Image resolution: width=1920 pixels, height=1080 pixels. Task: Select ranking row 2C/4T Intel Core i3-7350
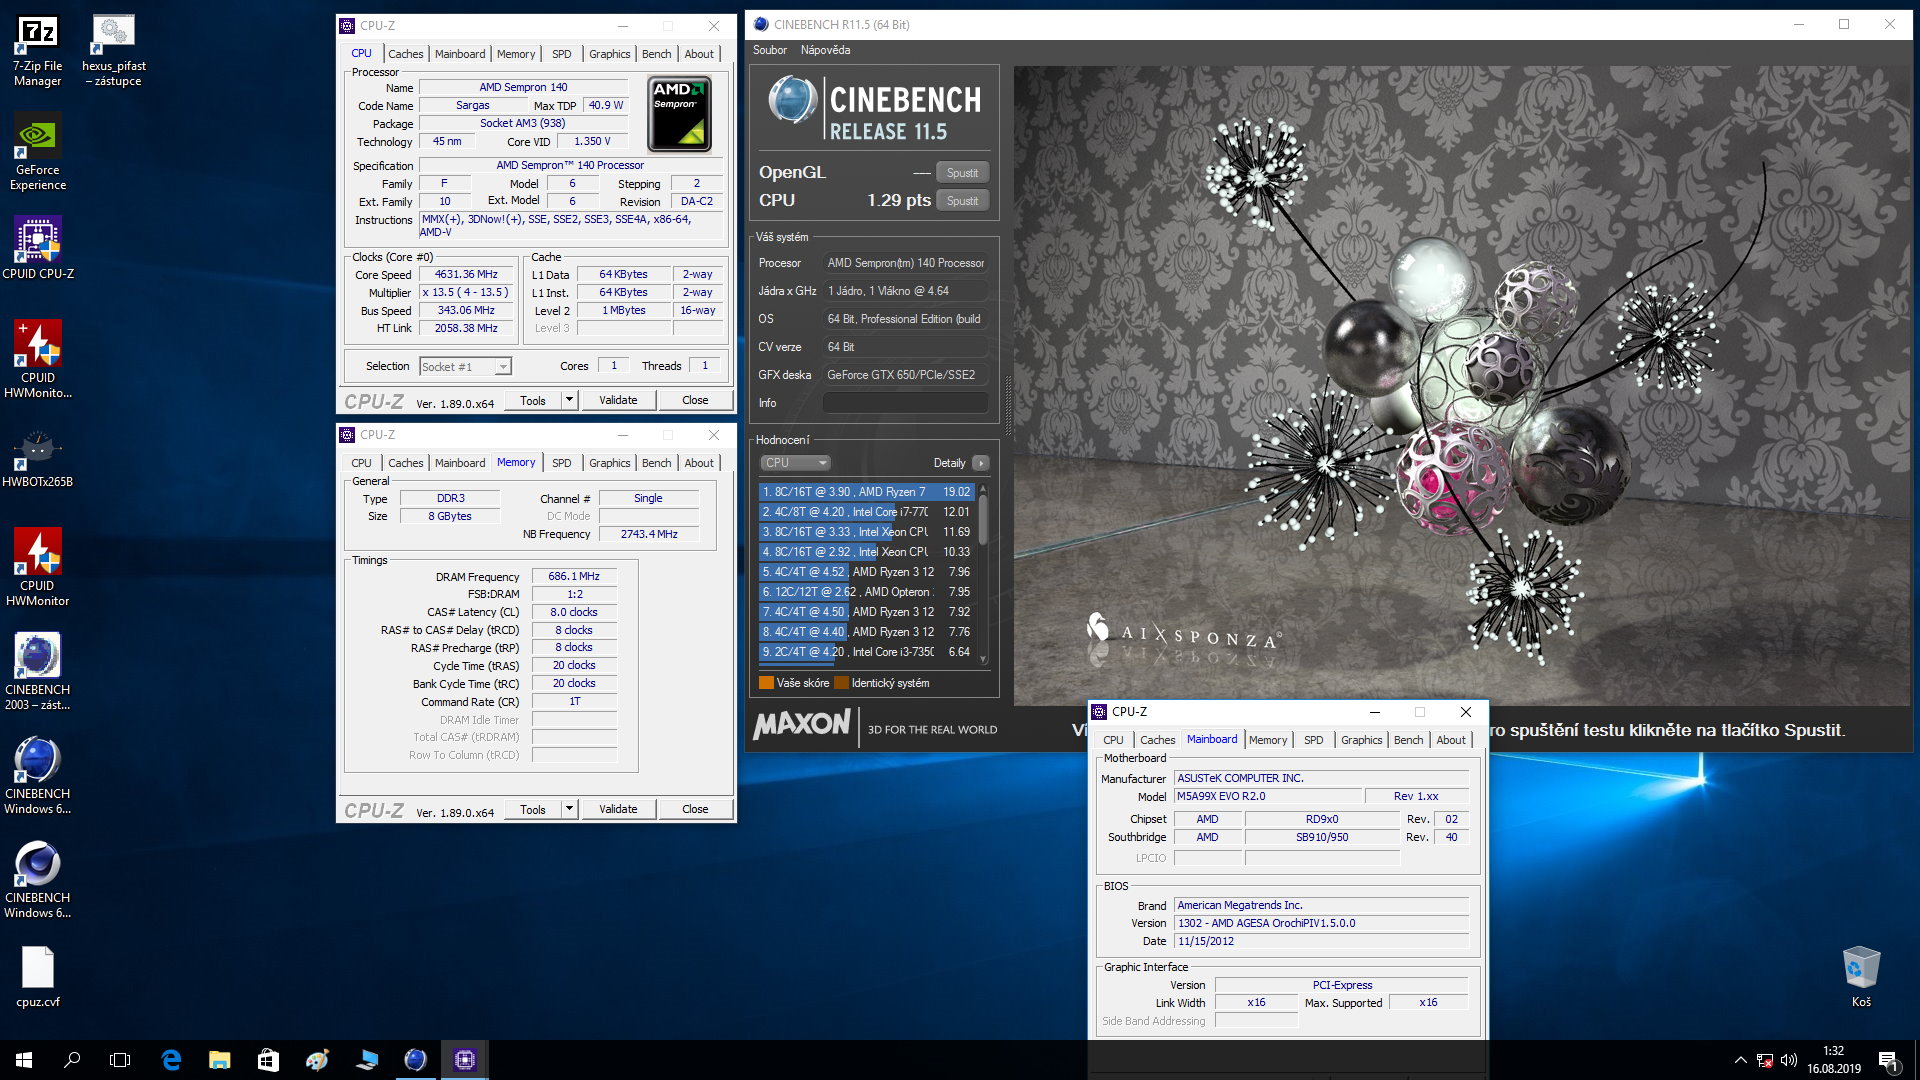point(866,652)
